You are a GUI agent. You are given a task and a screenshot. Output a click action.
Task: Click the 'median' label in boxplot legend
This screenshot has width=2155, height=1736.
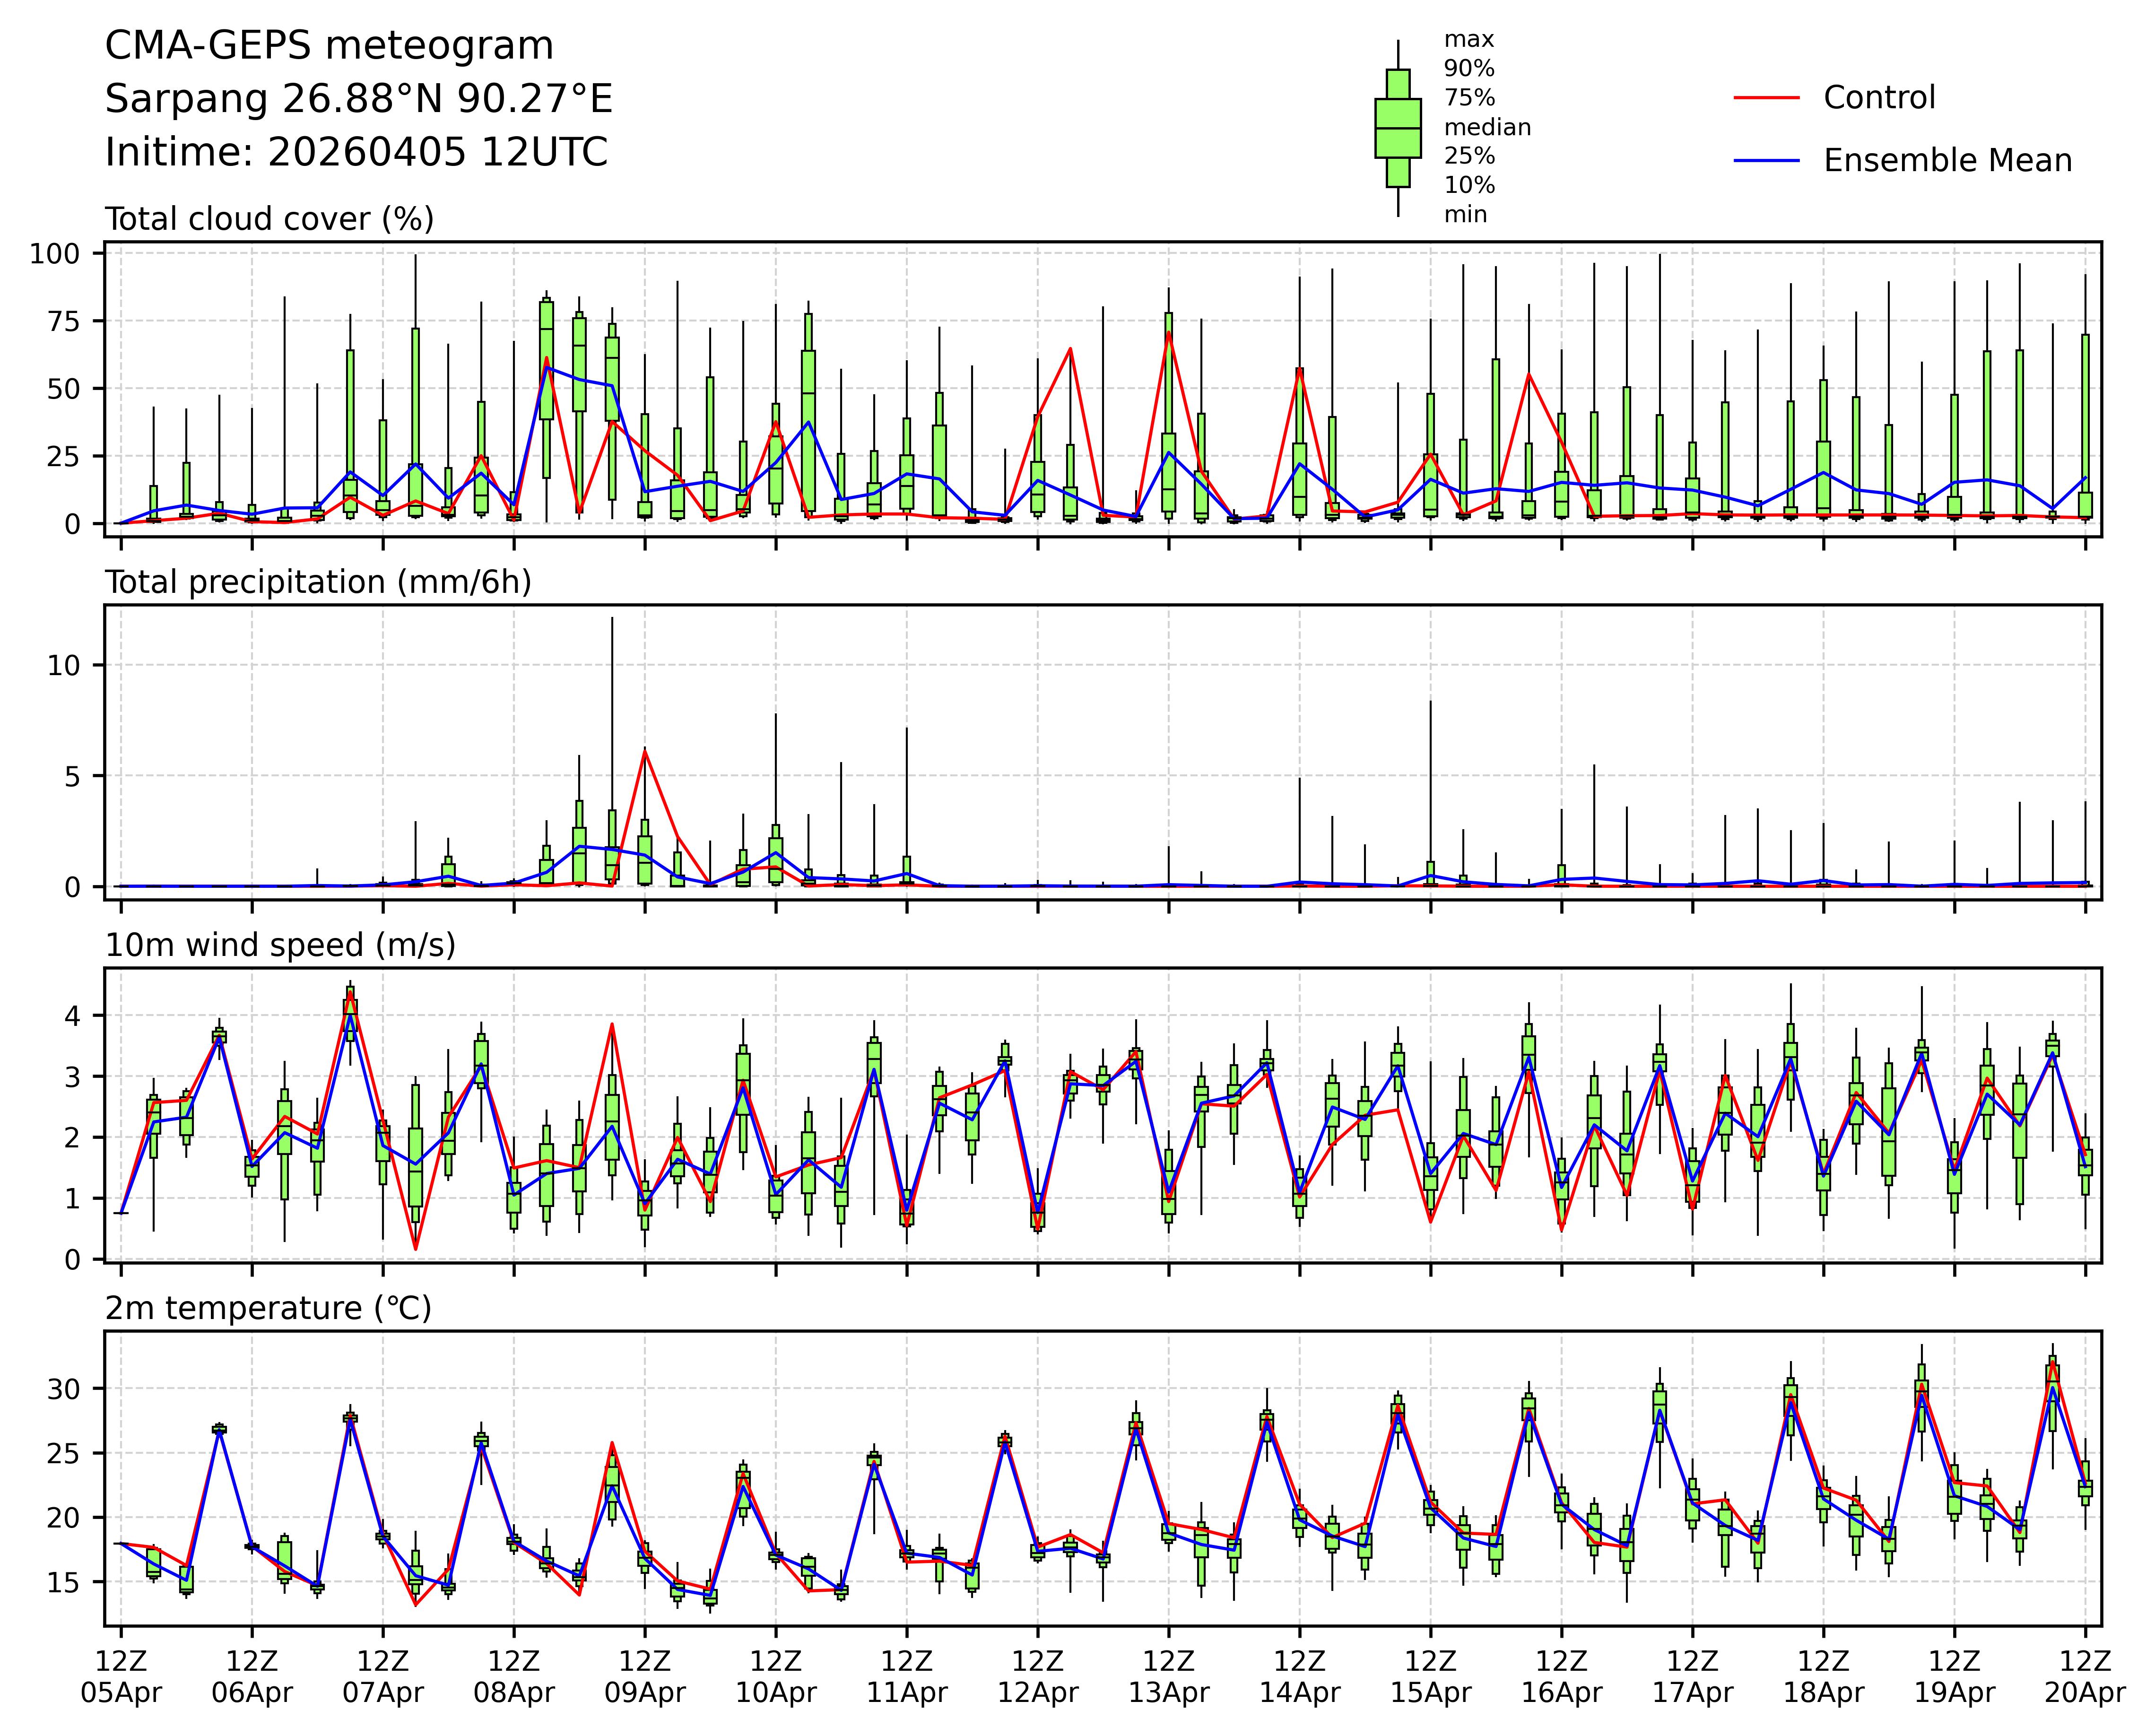coord(1487,127)
